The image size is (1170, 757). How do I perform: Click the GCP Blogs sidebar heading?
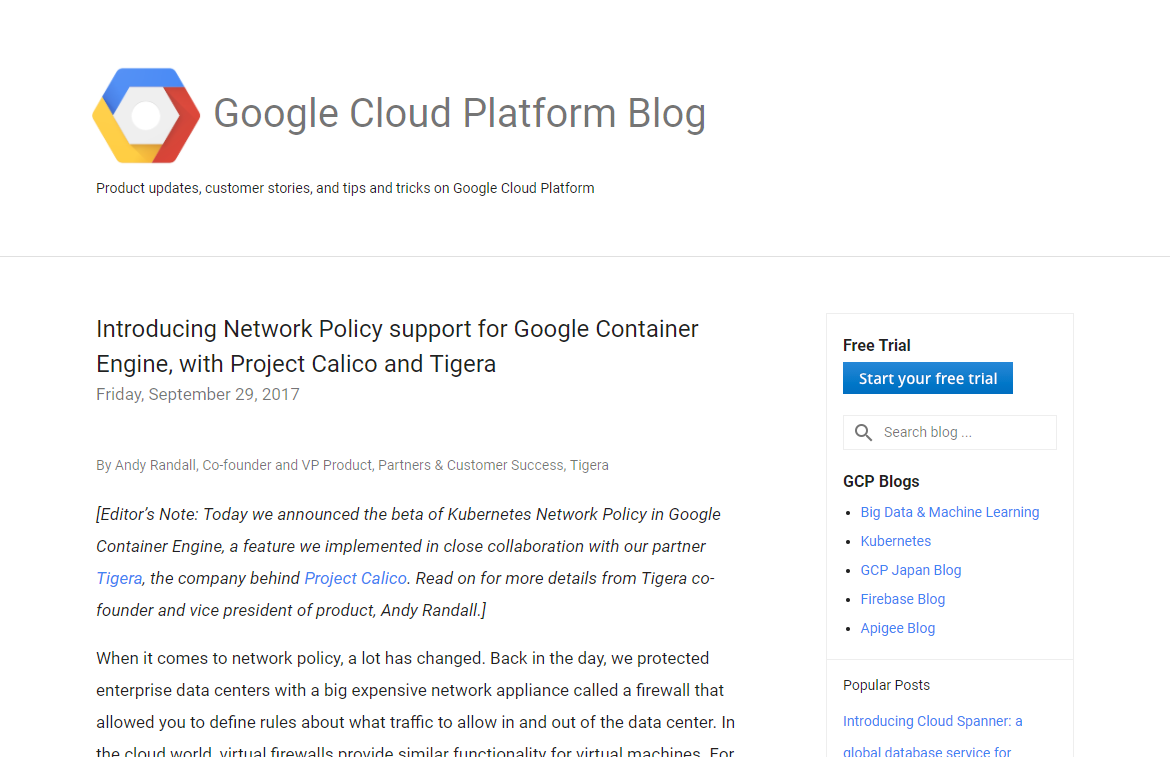tap(881, 481)
